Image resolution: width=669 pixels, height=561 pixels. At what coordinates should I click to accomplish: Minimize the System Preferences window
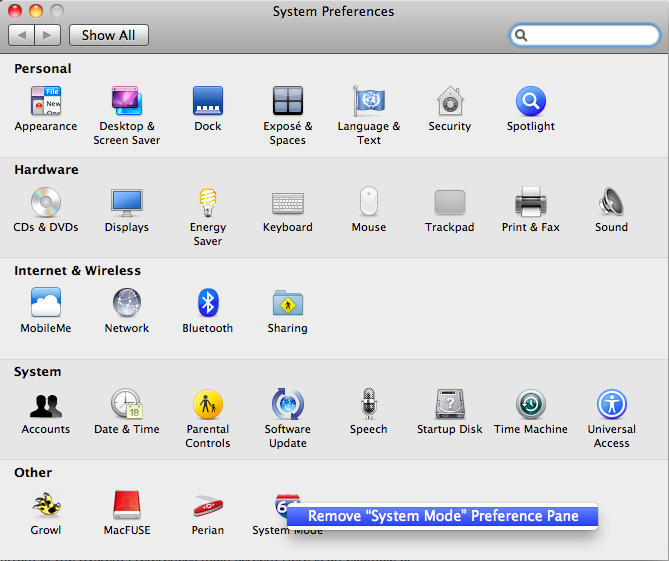(x=36, y=11)
